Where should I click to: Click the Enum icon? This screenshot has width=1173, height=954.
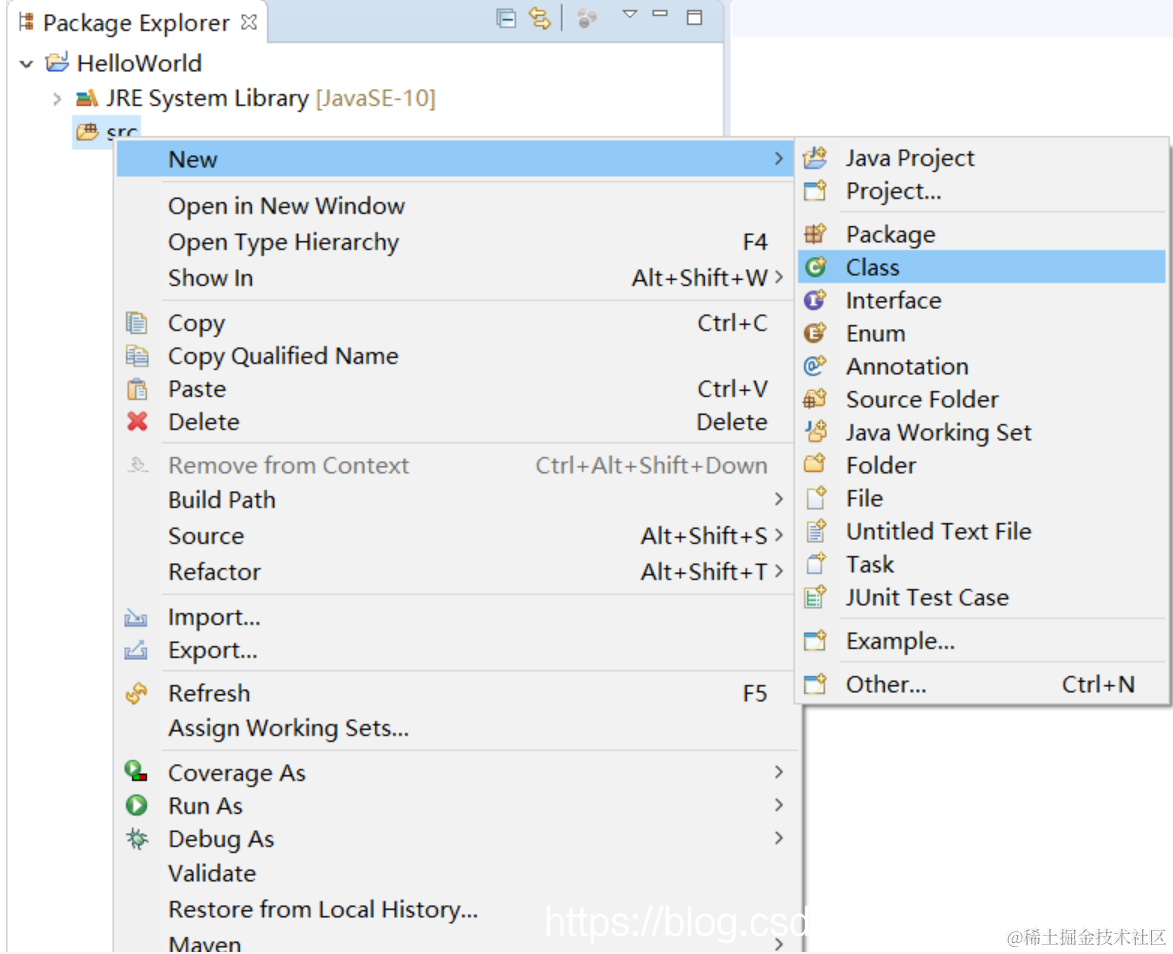pos(815,333)
